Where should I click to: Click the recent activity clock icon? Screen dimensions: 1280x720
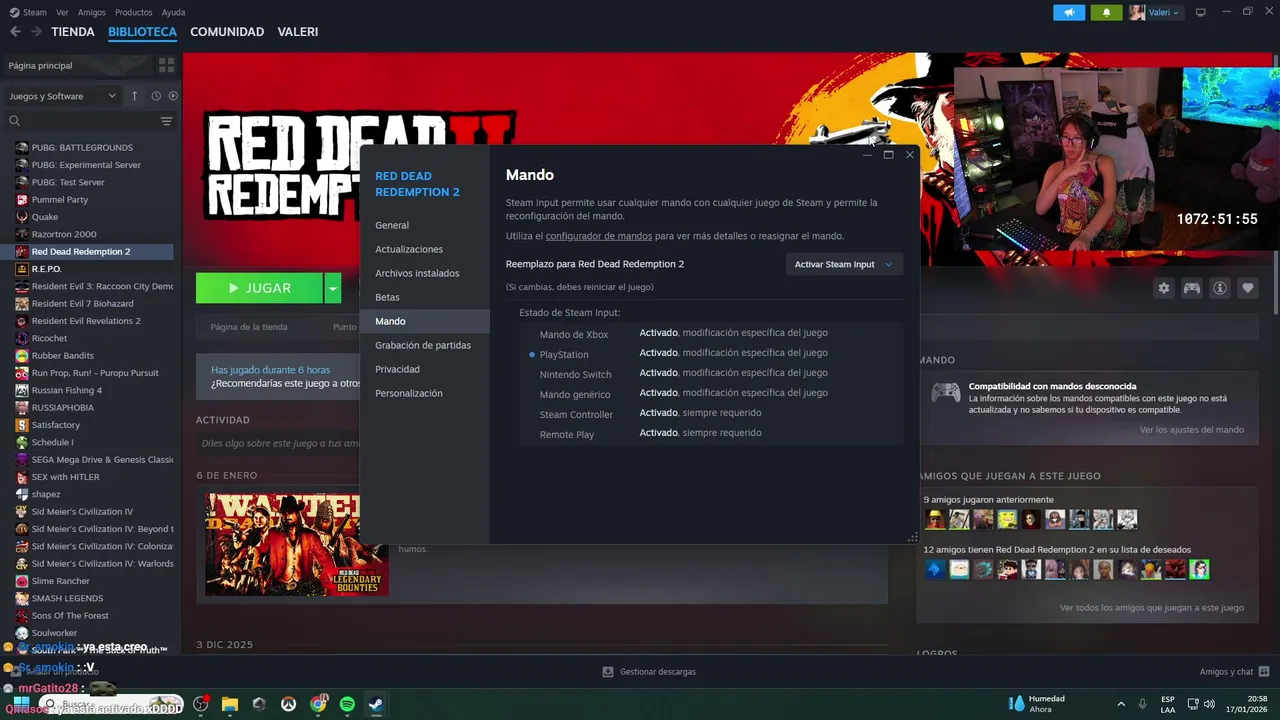(156, 96)
